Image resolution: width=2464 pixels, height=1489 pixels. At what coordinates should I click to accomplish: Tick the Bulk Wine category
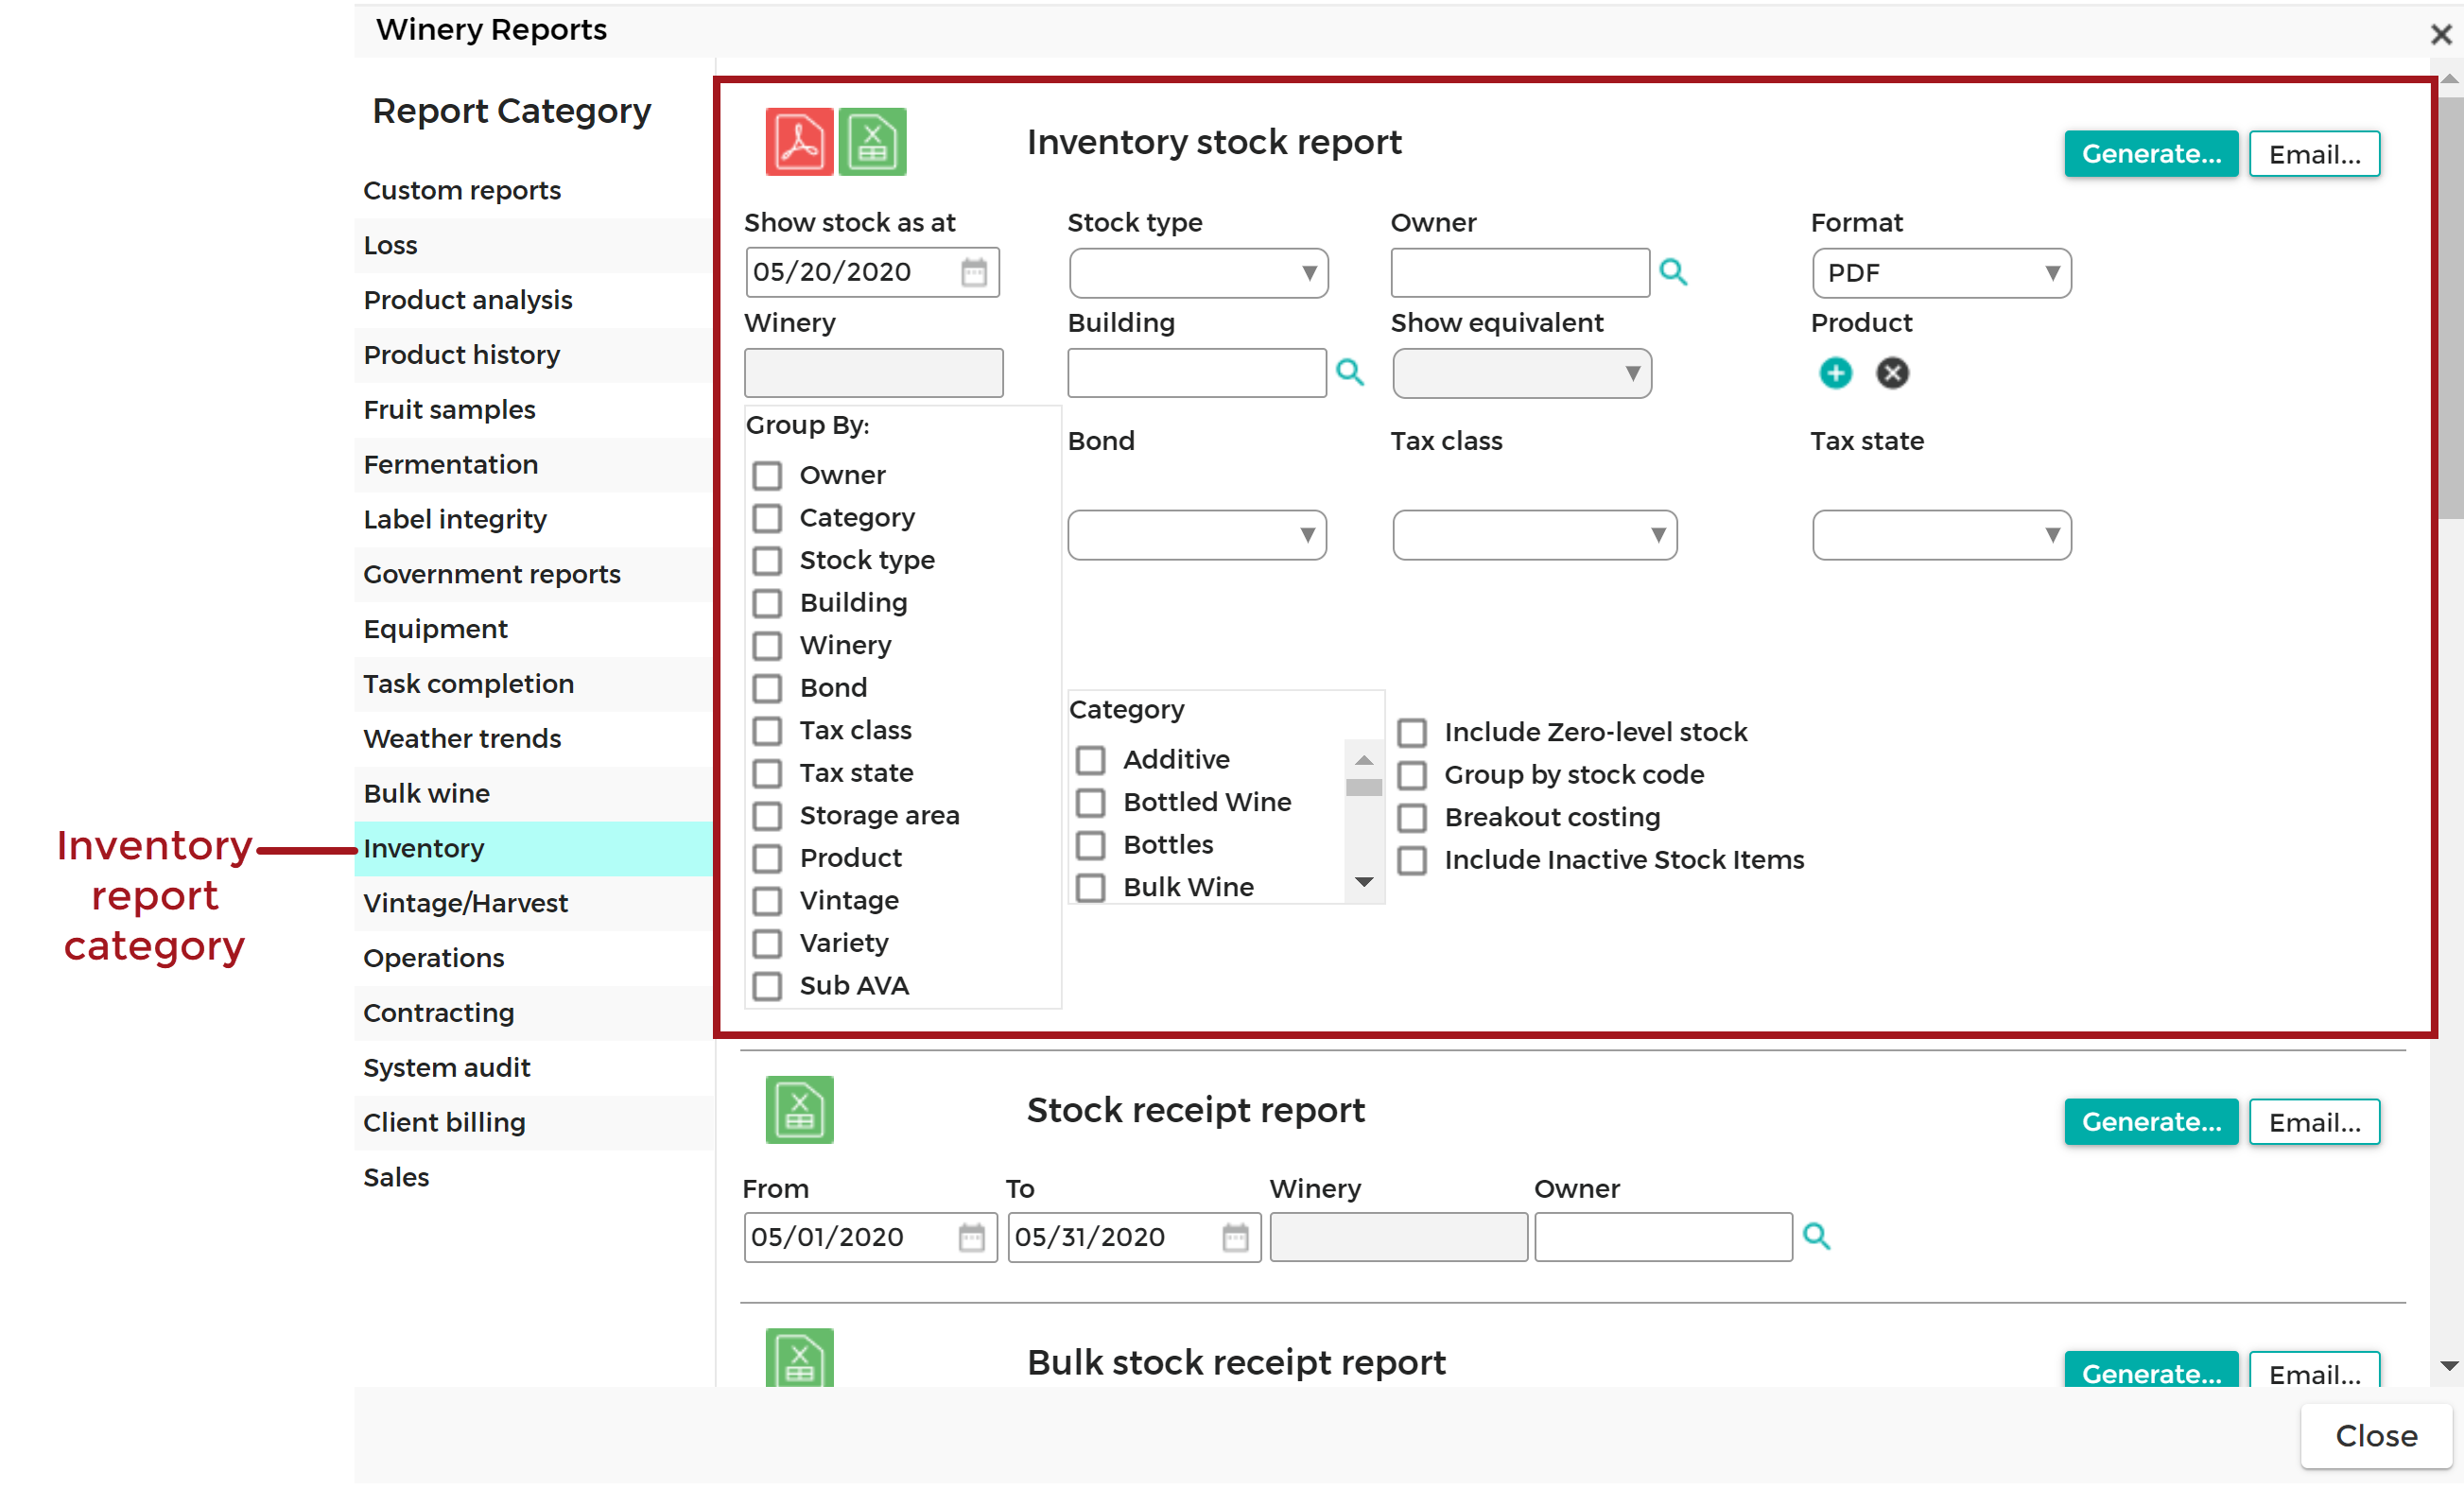[1090, 887]
